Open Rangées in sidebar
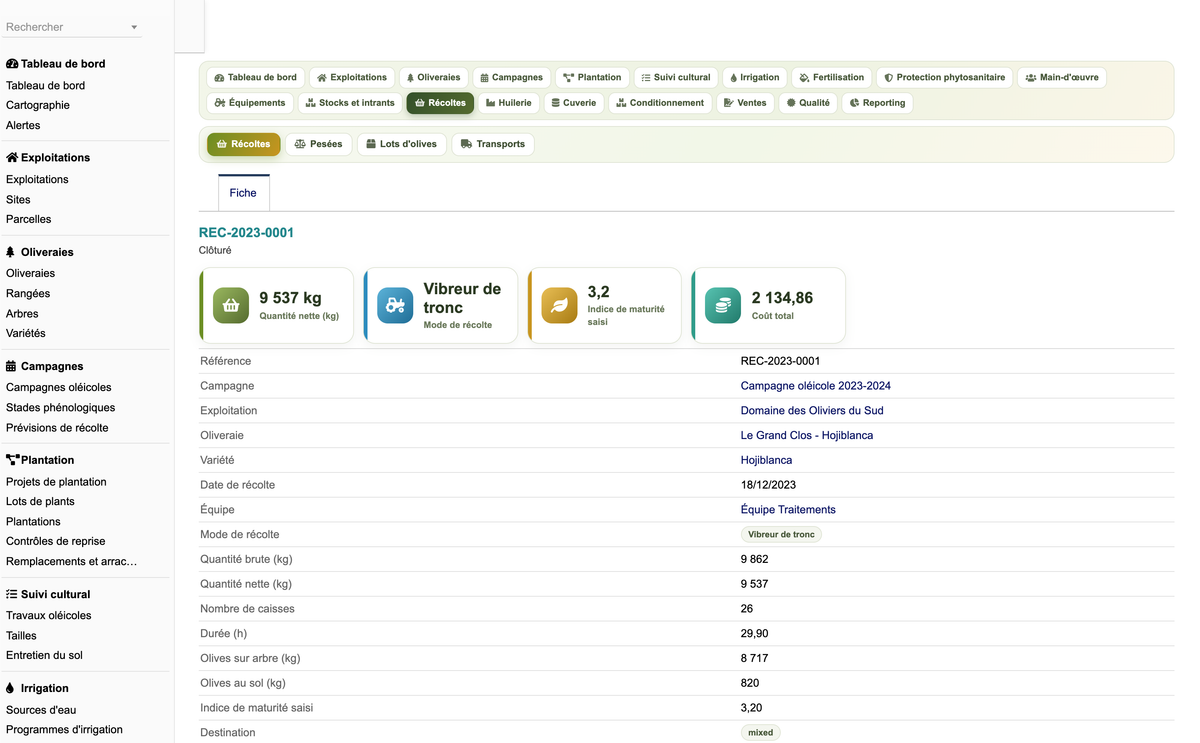Screen dimensions: 1200x743 coord(28,293)
